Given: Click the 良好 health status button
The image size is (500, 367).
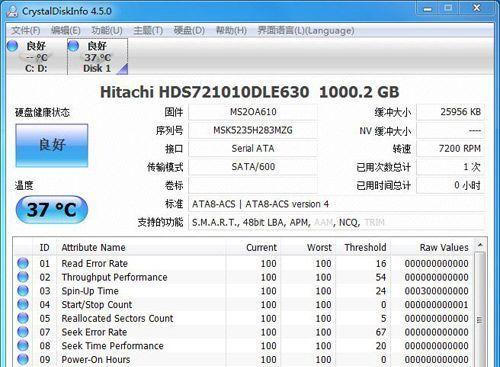Looking at the screenshot, I should pyautogui.click(x=52, y=145).
